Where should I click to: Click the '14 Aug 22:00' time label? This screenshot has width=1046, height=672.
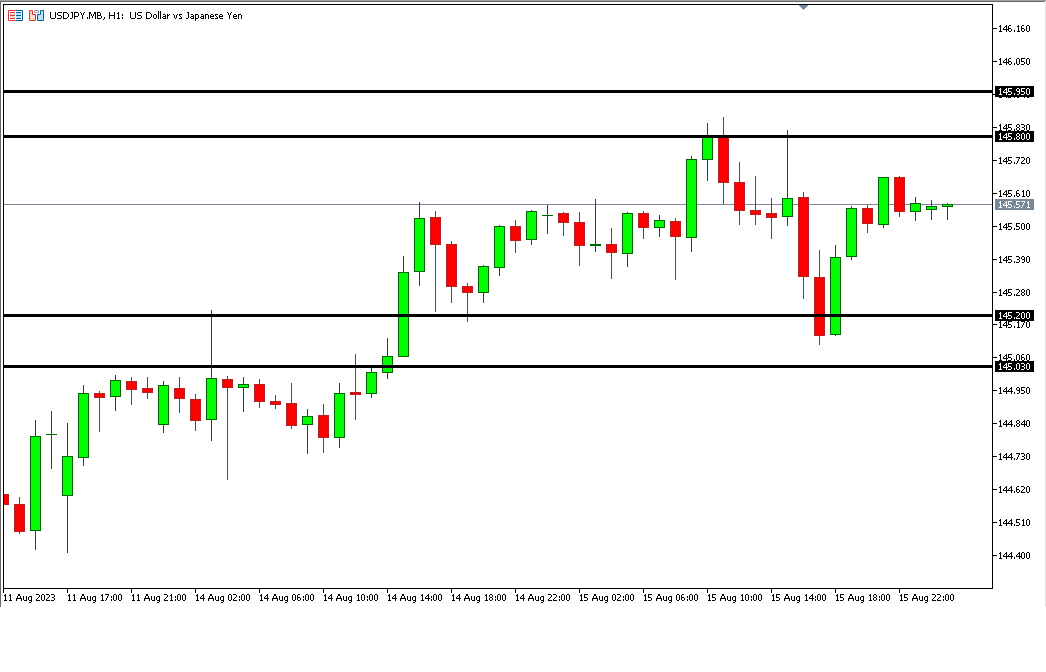[x=543, y=597]
